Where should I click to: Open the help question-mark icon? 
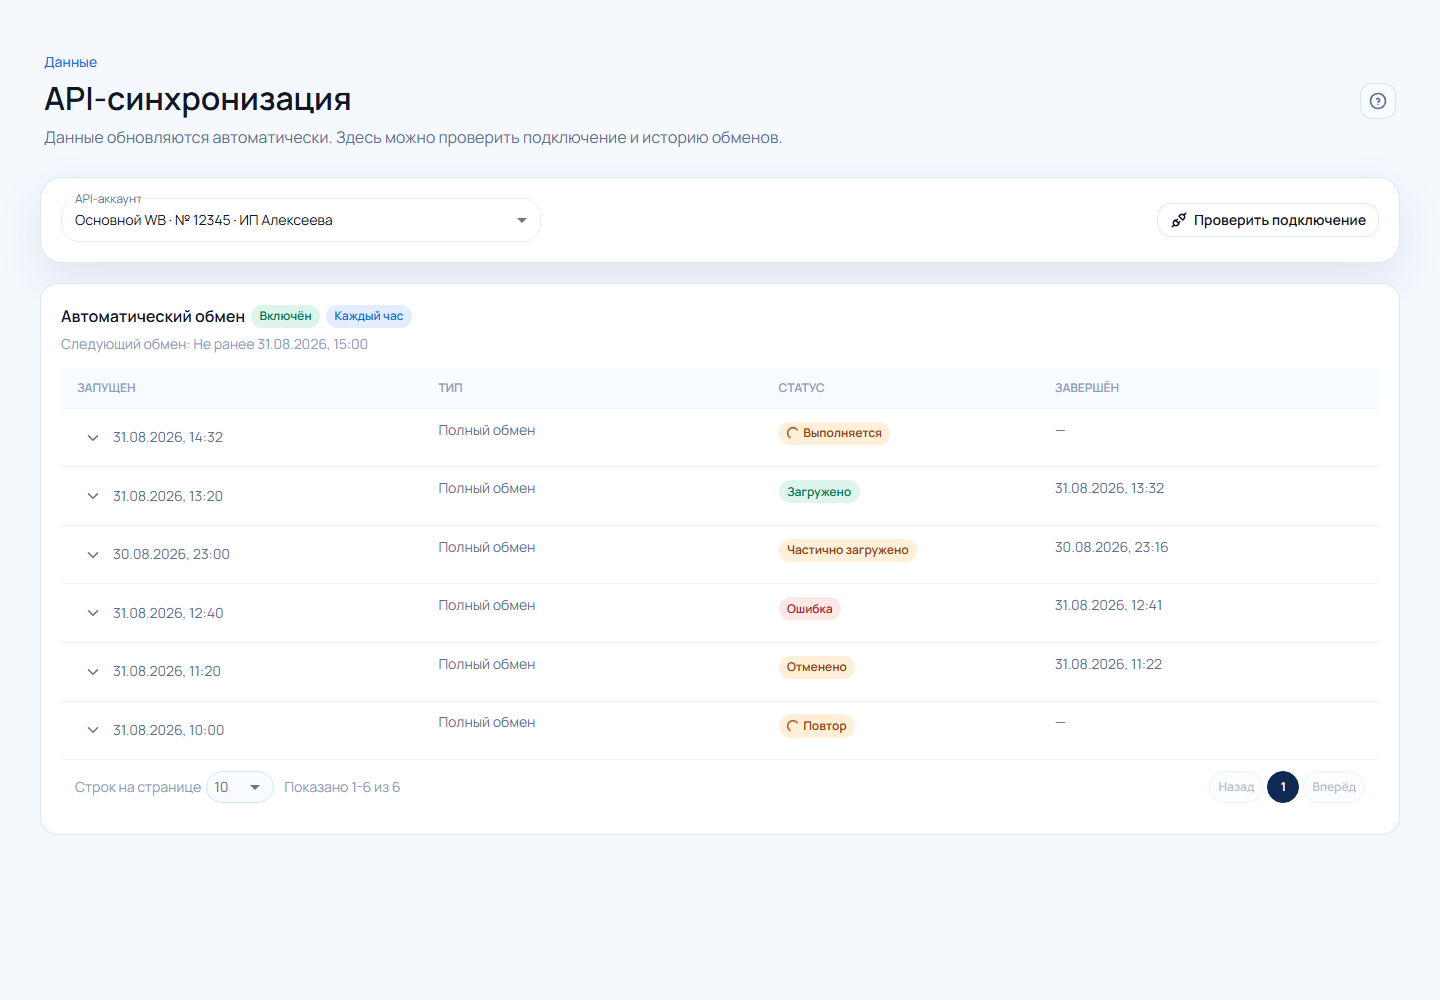pyautogui.click(x=1377, y=101)
